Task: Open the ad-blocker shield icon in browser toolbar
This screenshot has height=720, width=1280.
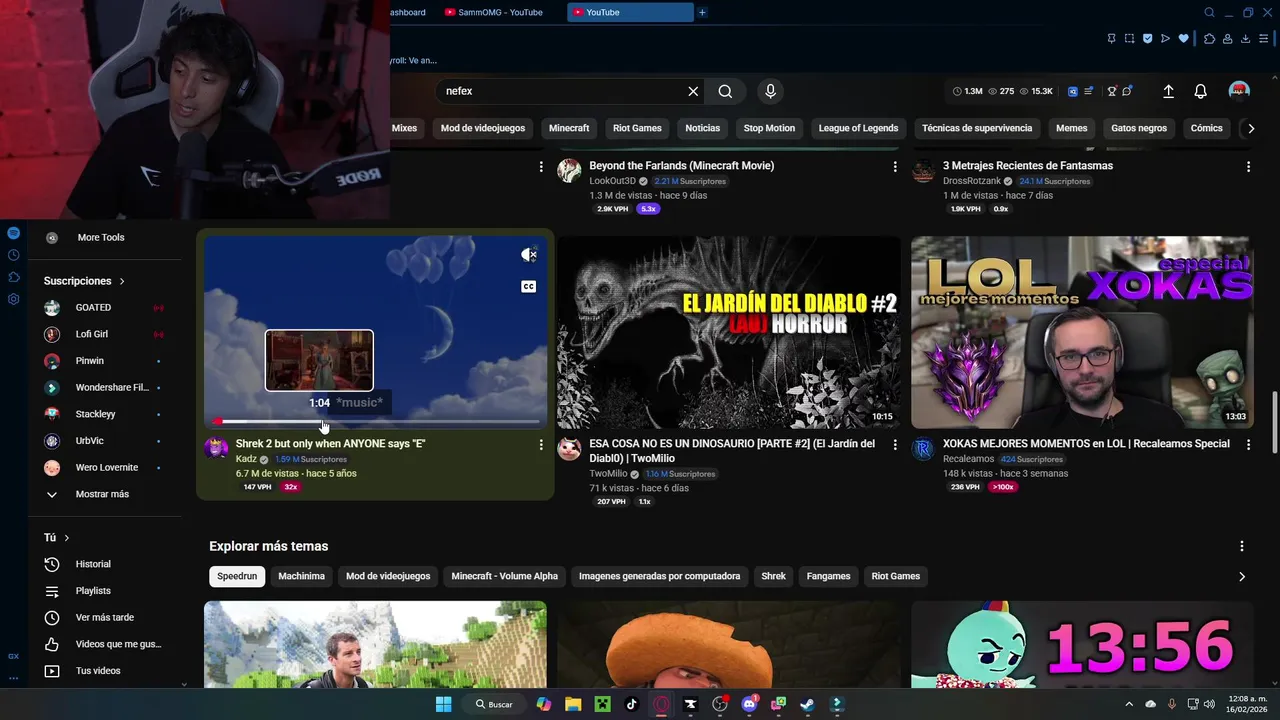Action: 1147,39
